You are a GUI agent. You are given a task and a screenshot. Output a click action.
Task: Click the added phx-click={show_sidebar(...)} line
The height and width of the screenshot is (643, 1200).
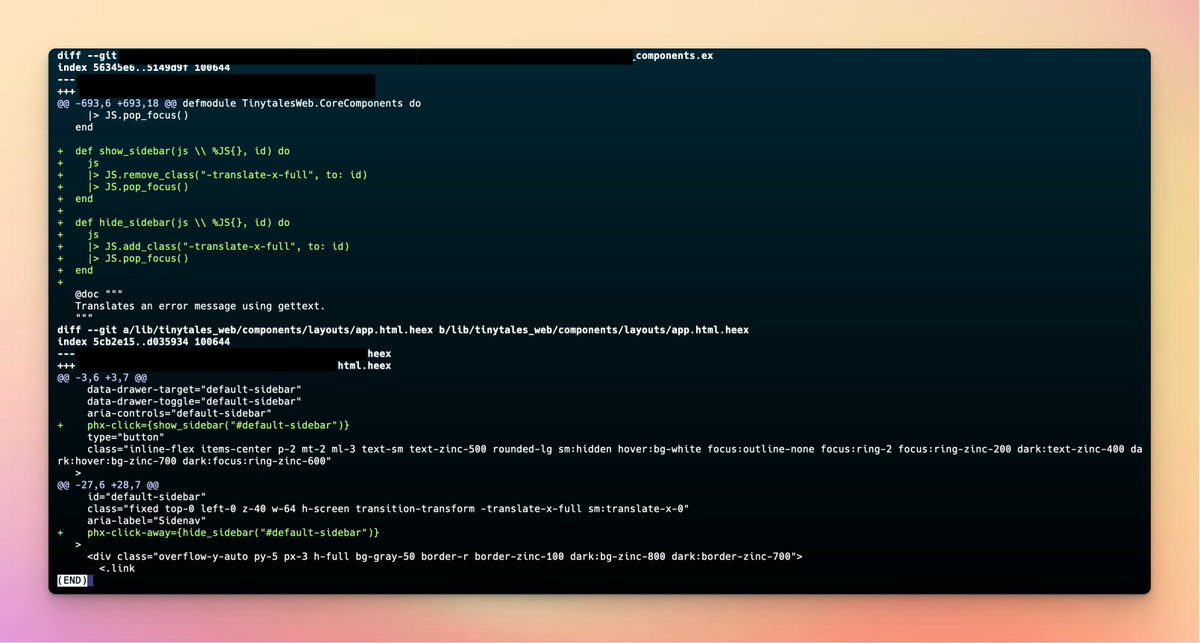(218, 425)
